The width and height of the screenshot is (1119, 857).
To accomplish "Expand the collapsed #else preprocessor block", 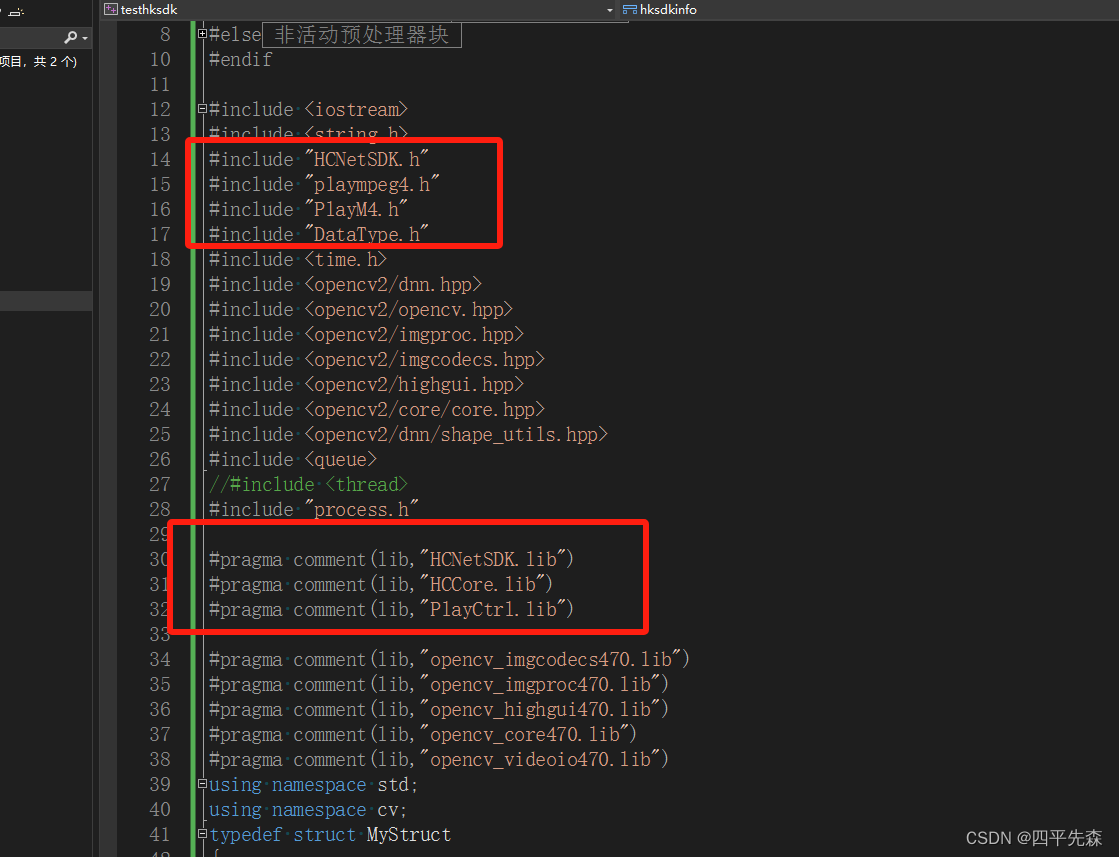I will (x=203, y=34).
